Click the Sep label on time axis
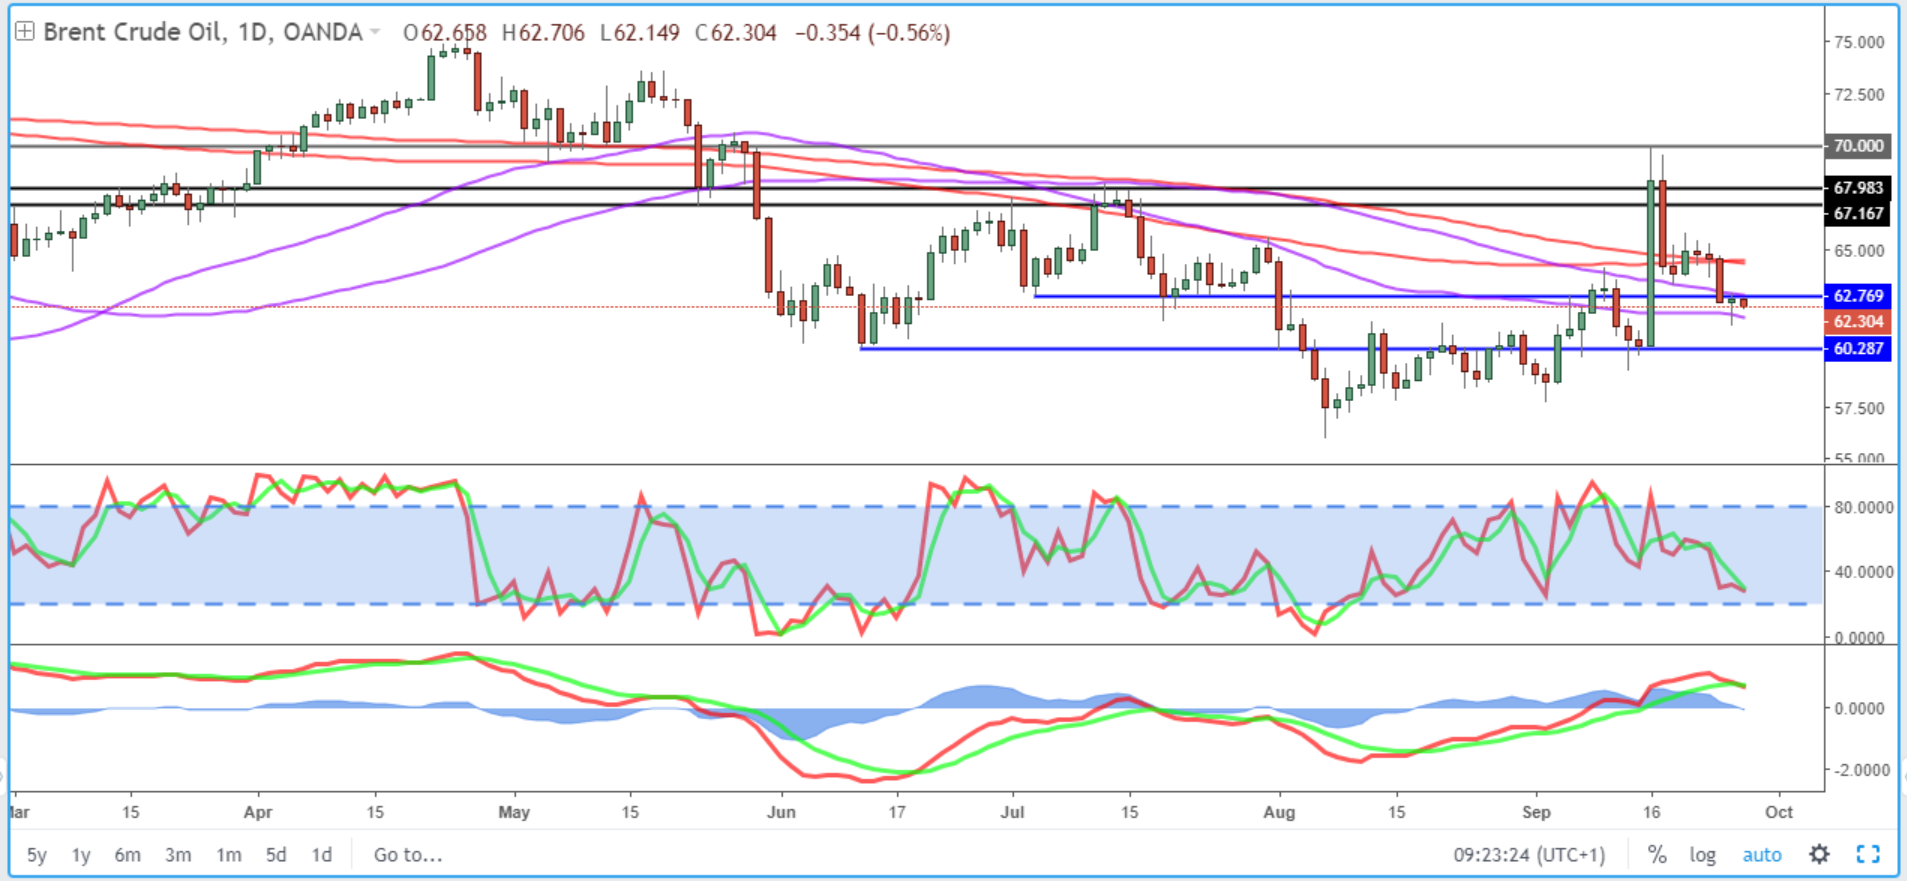Screen dimensions: 1907x881 pyautogui.click(x=1536, y=812)
